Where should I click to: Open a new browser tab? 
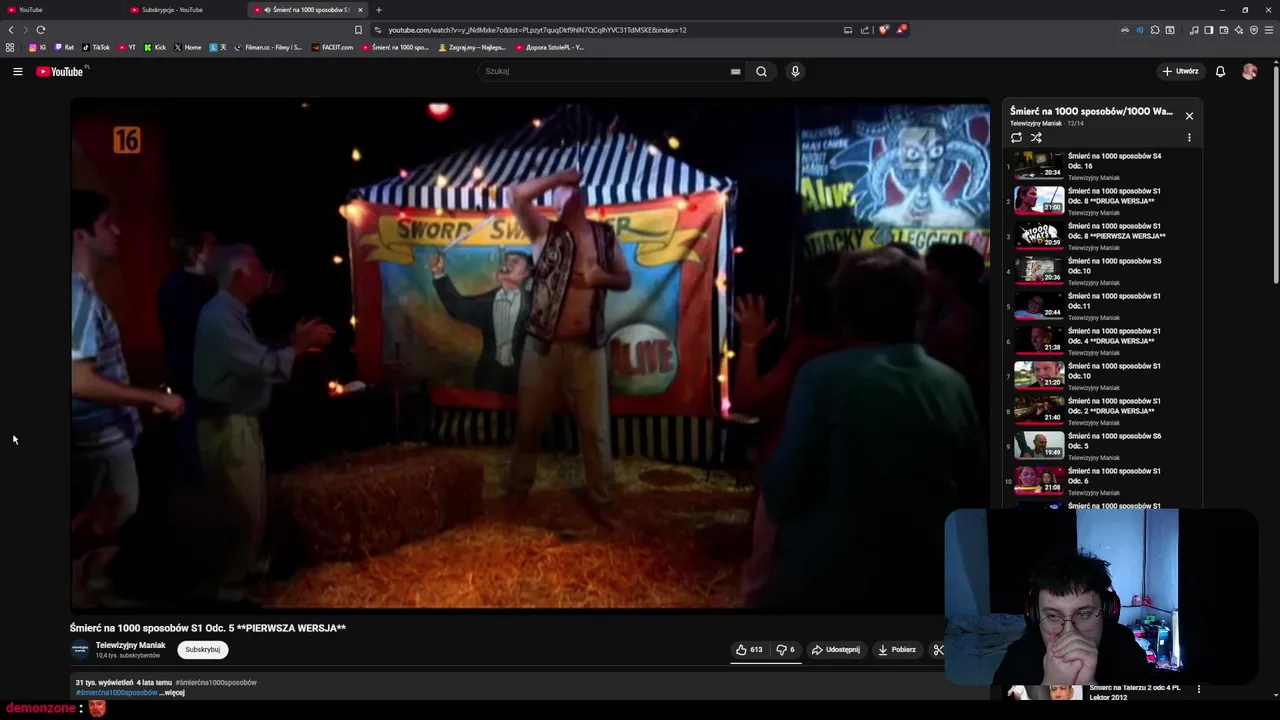pyautogui.click(x=378, y=10)
